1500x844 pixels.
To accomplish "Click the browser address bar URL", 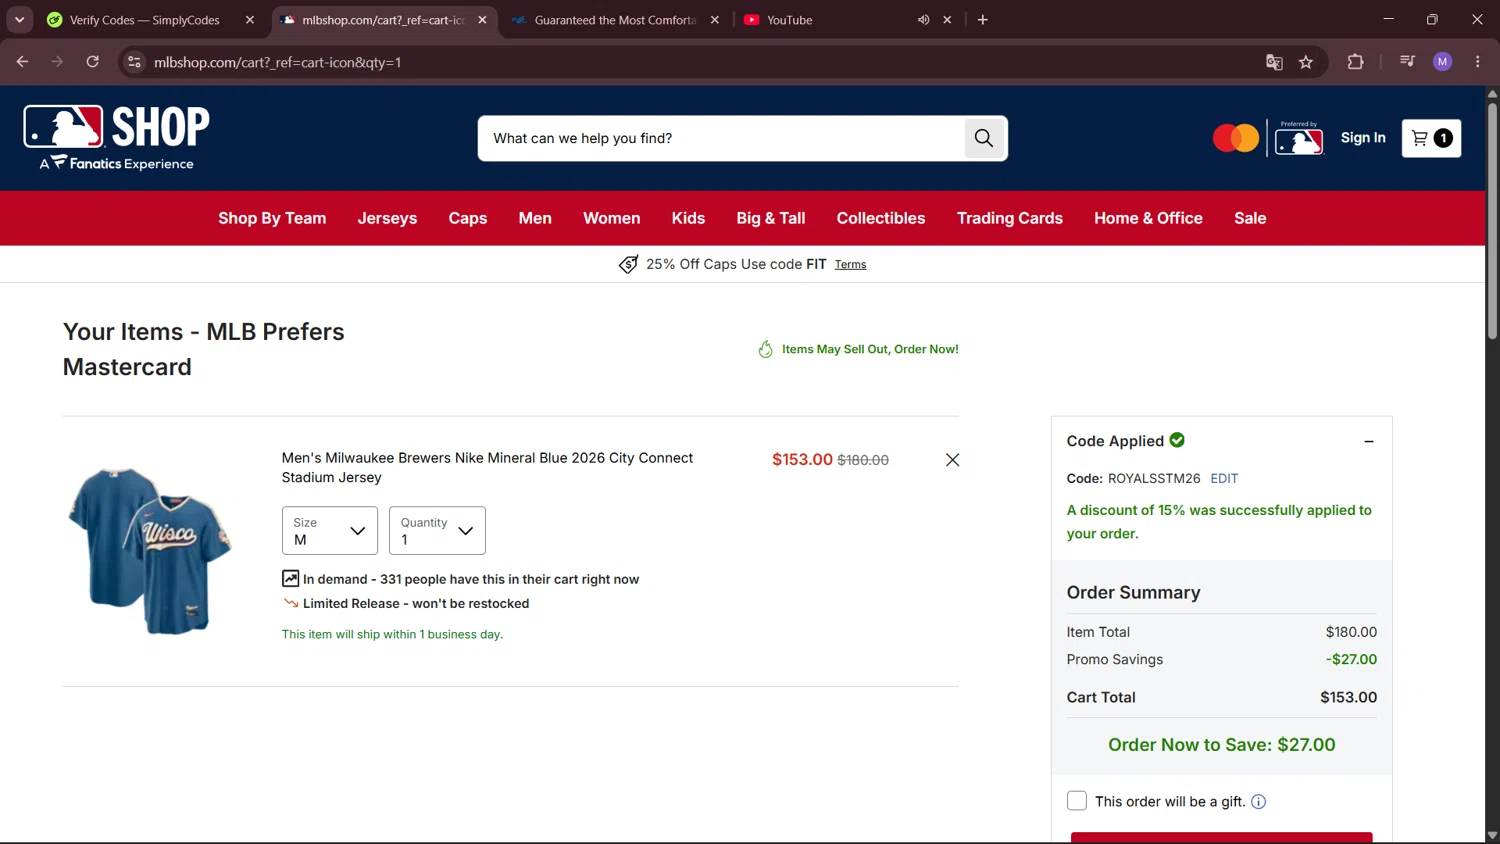I will pos(277,62).
